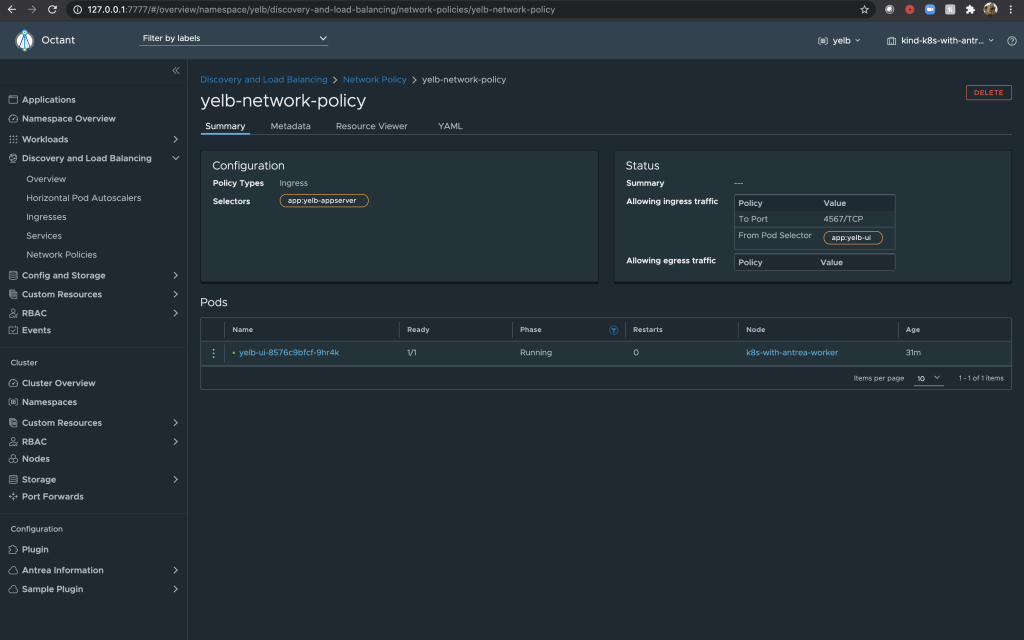Open the yelb namespace selector
Image resolution: width=1024 pixels, height=640 pixels.
point(839,41)
